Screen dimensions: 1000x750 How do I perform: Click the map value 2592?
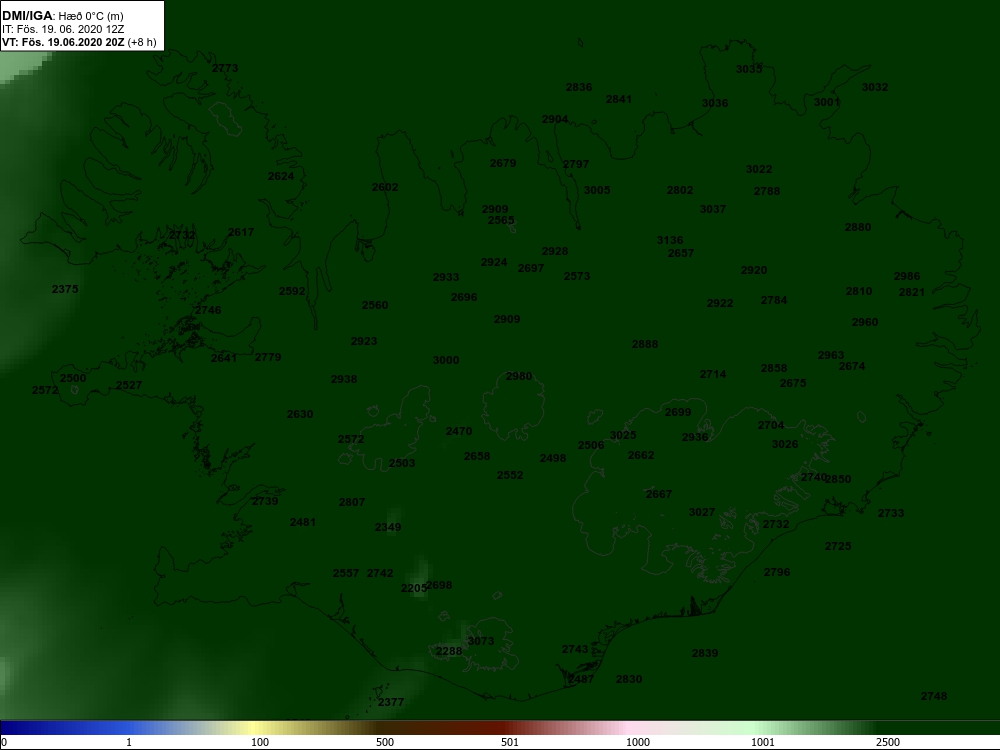pos(292,291)
